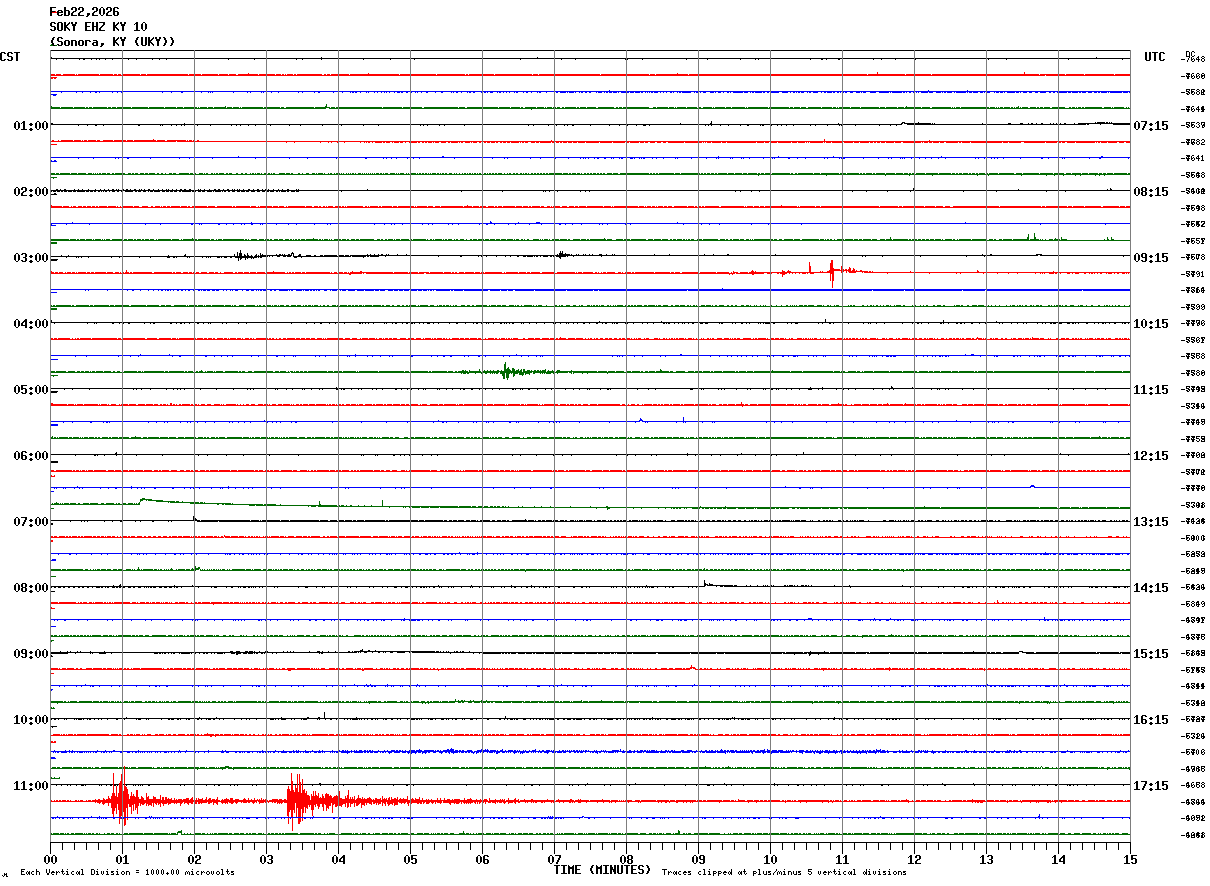Click the TIME (MINUTES) axis title

602,870
